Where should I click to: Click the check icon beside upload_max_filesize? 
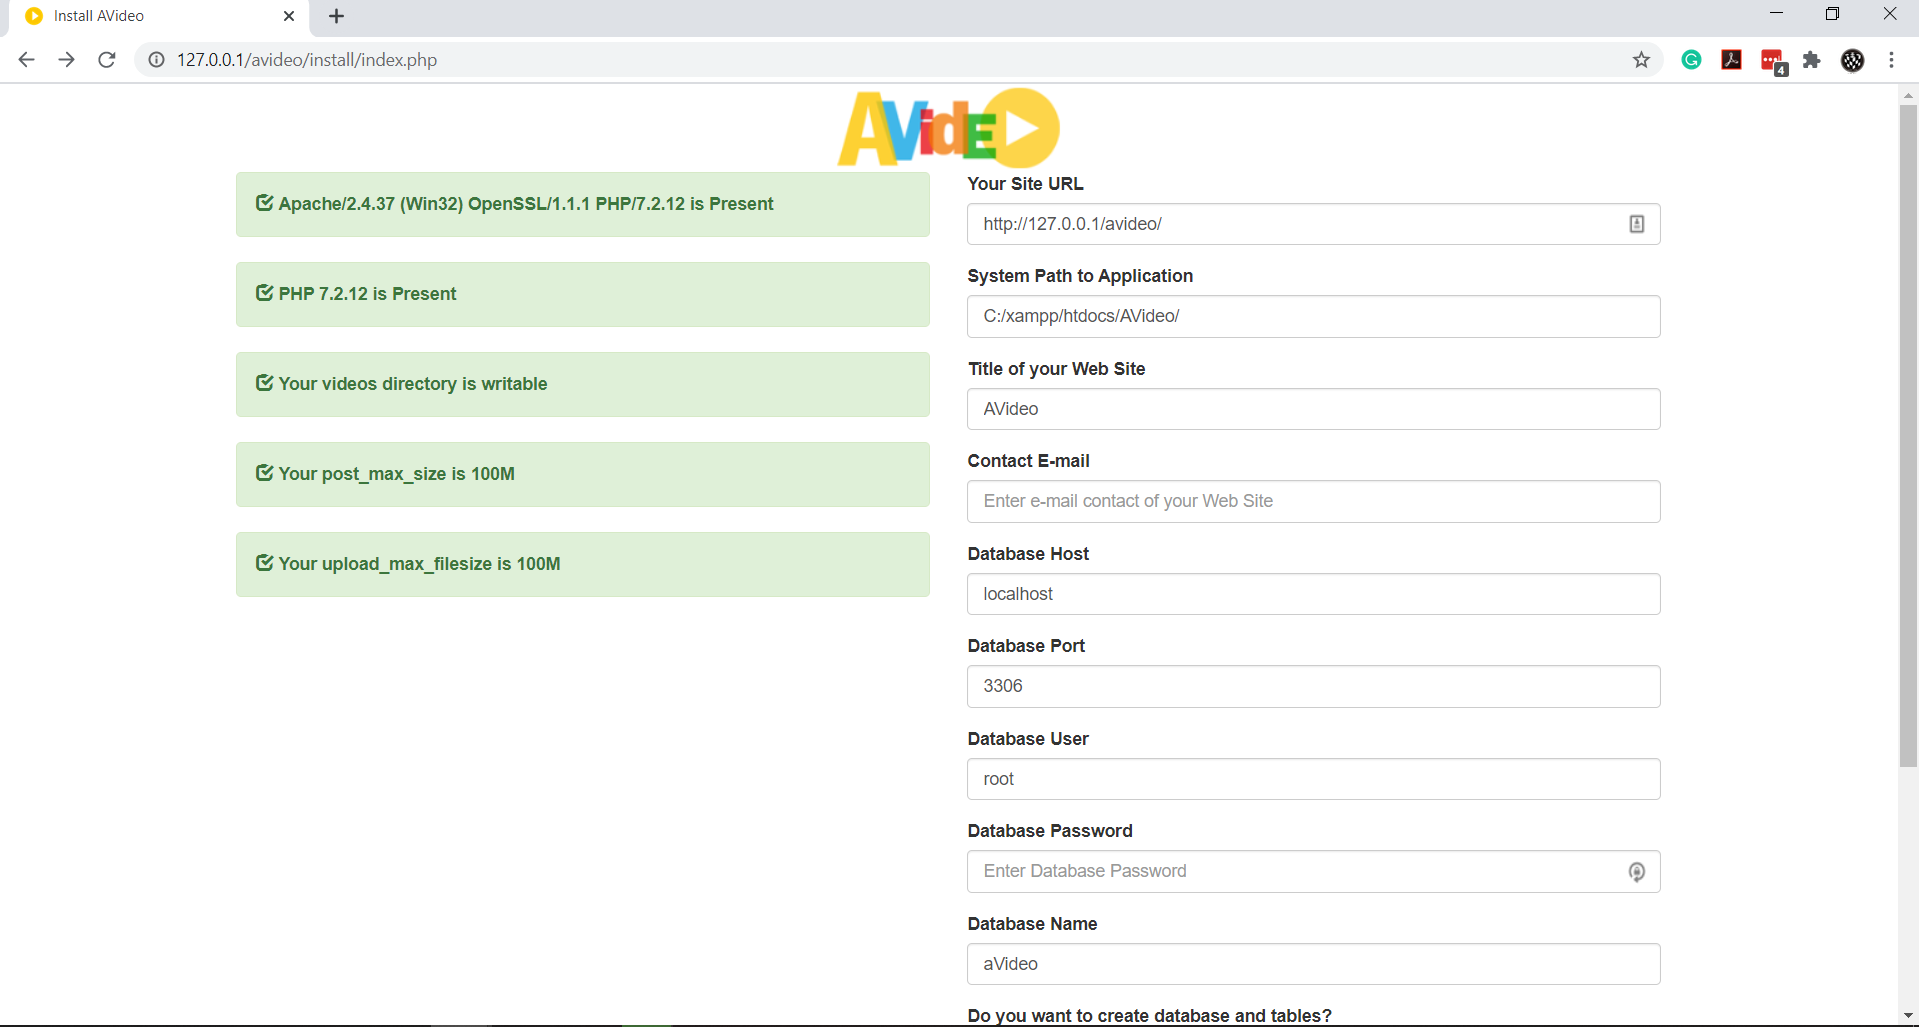264,563
